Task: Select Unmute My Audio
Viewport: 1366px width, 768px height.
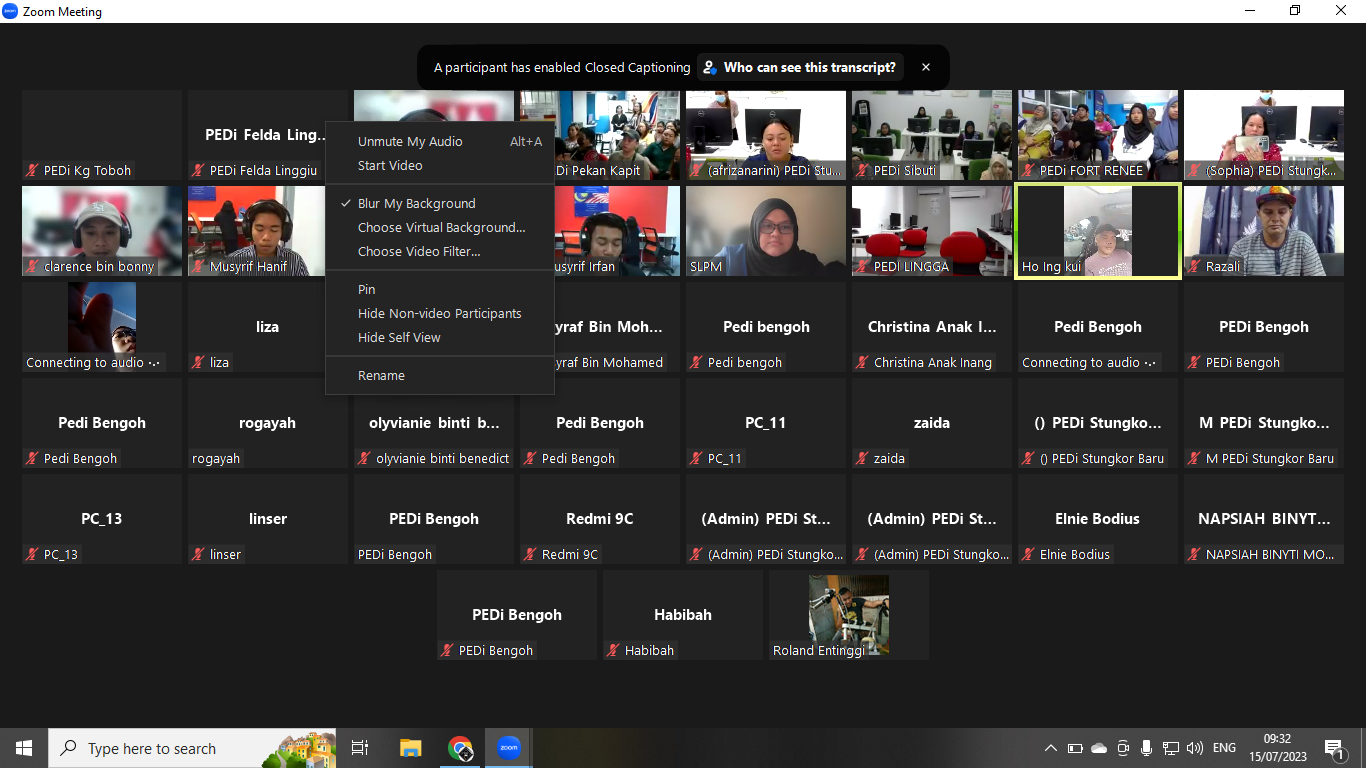Action: (x=410, y=141)
